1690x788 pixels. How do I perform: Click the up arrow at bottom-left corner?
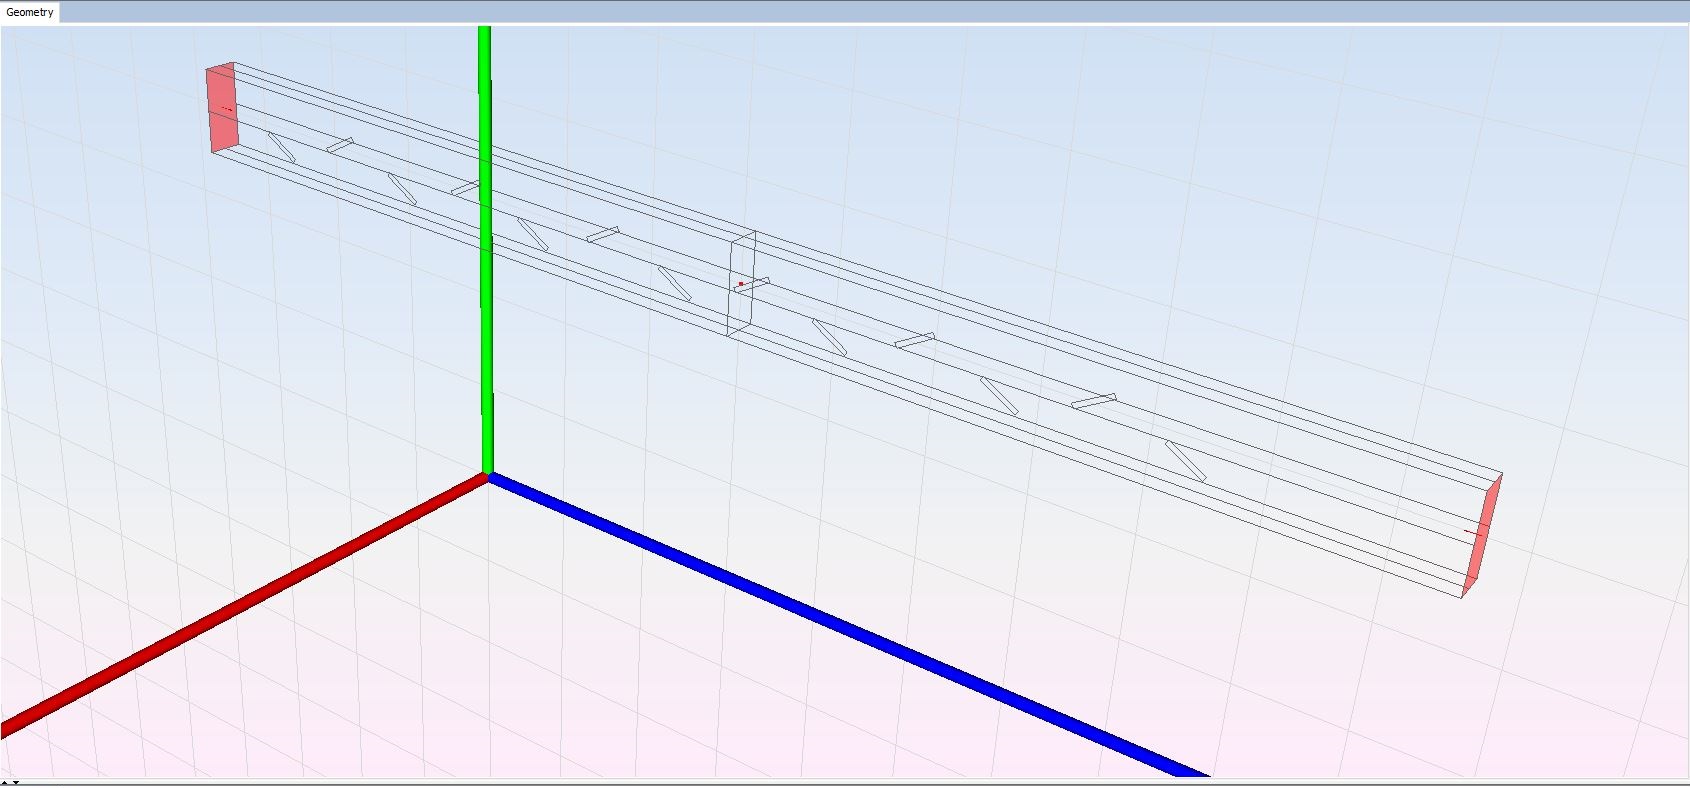tap(5, 782)
